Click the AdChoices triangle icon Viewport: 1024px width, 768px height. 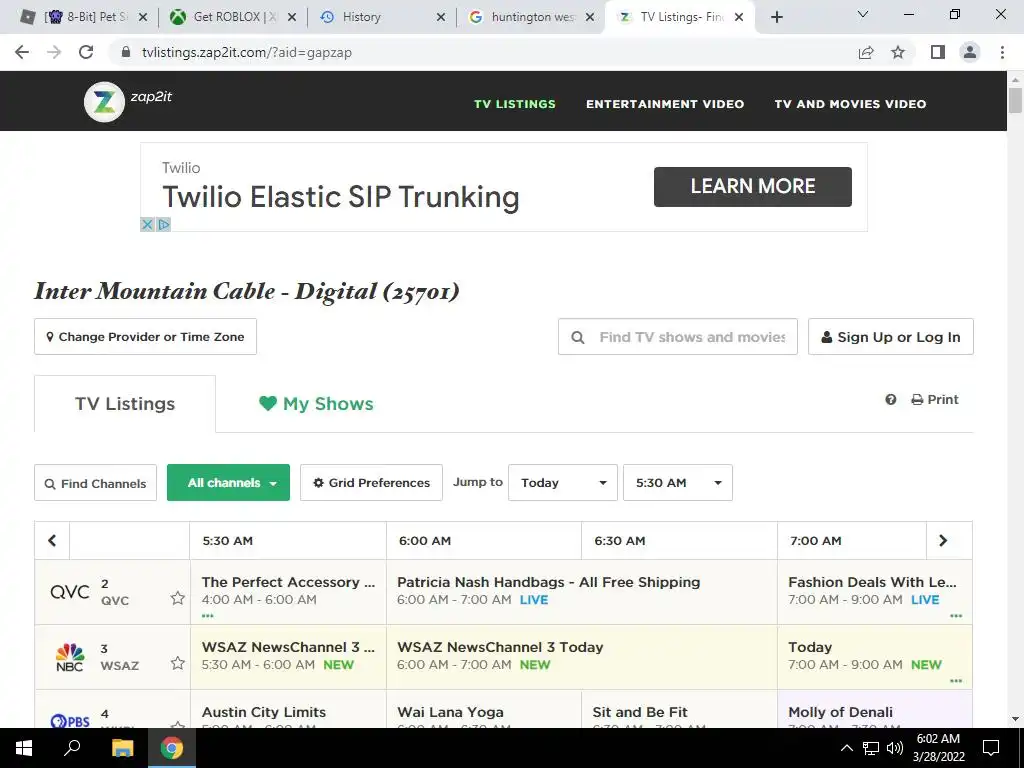(x=164, y=225)
